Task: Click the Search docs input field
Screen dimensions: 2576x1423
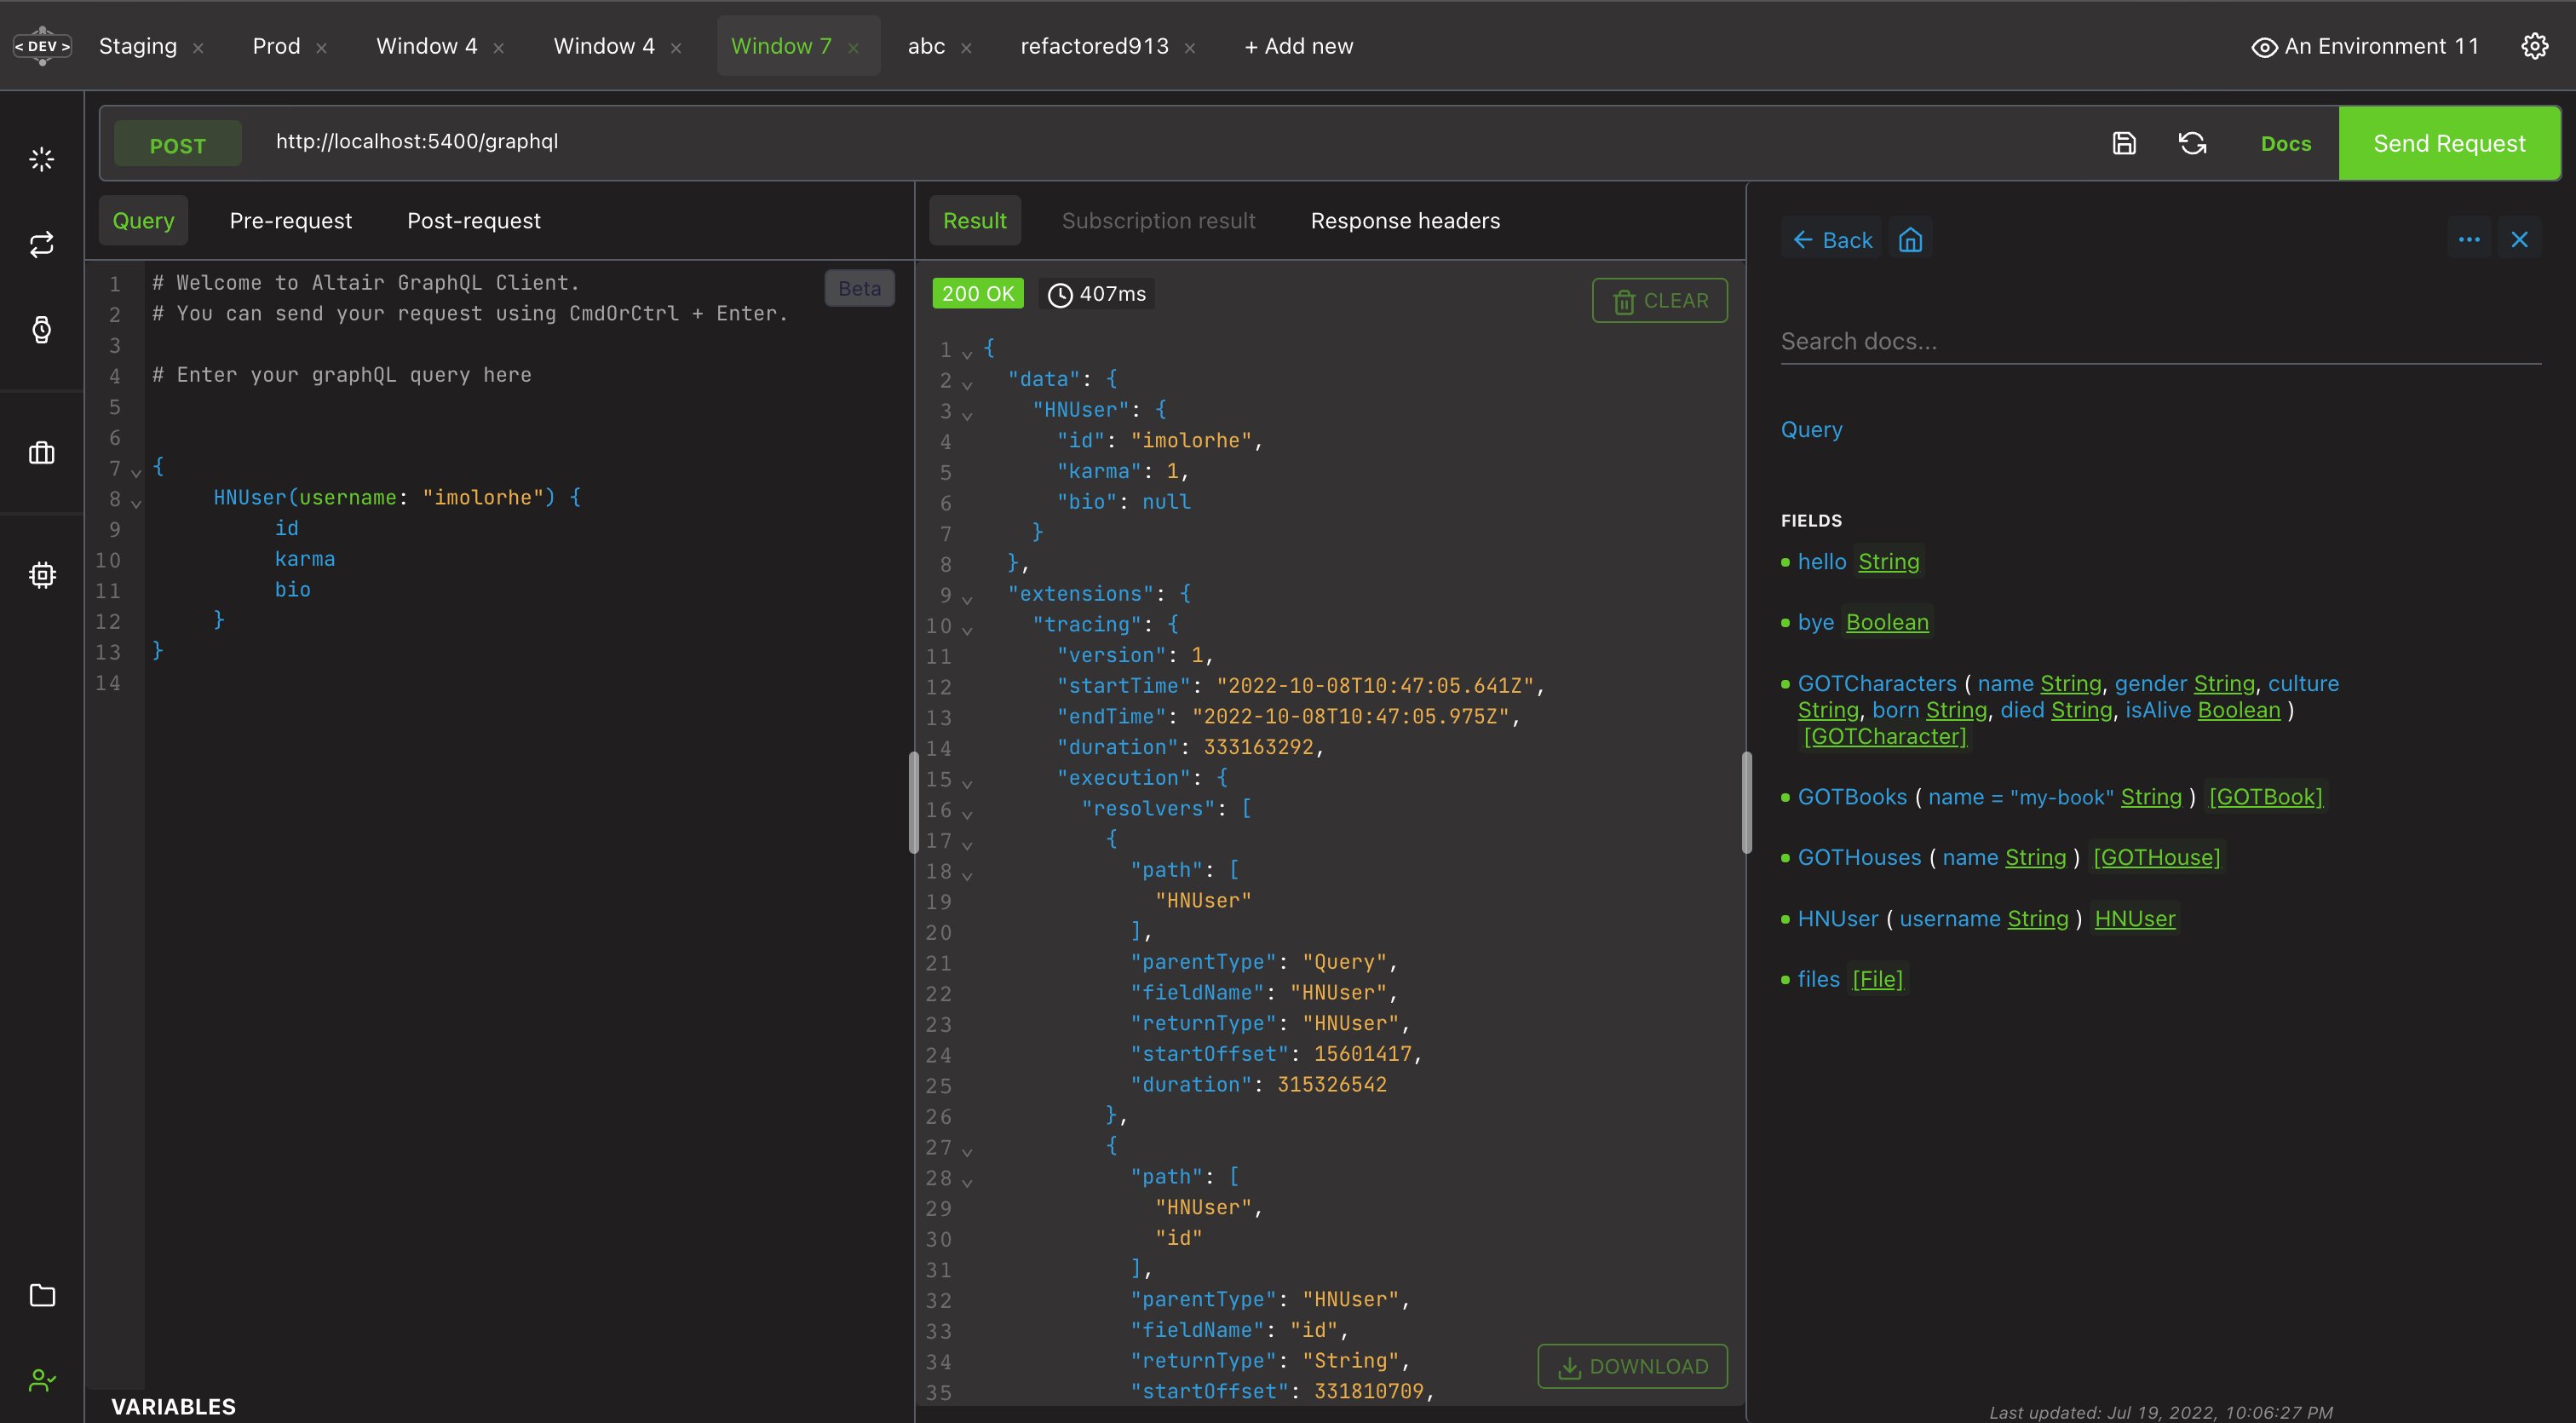Action: tap(2160, 342)
